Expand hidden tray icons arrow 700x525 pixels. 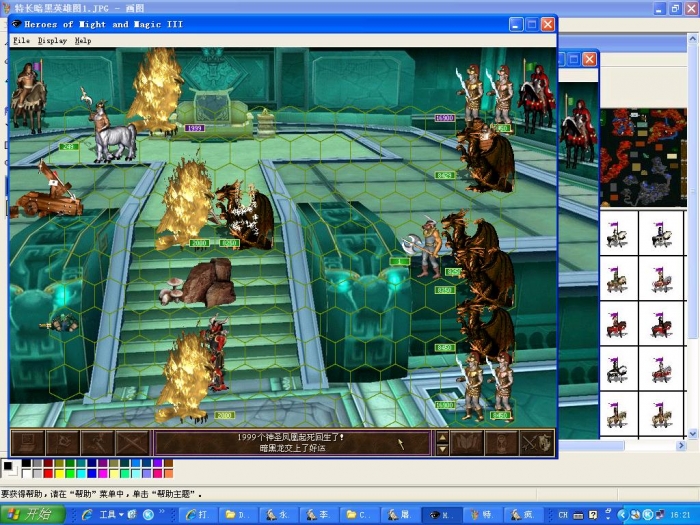click(x=622, y=515)
